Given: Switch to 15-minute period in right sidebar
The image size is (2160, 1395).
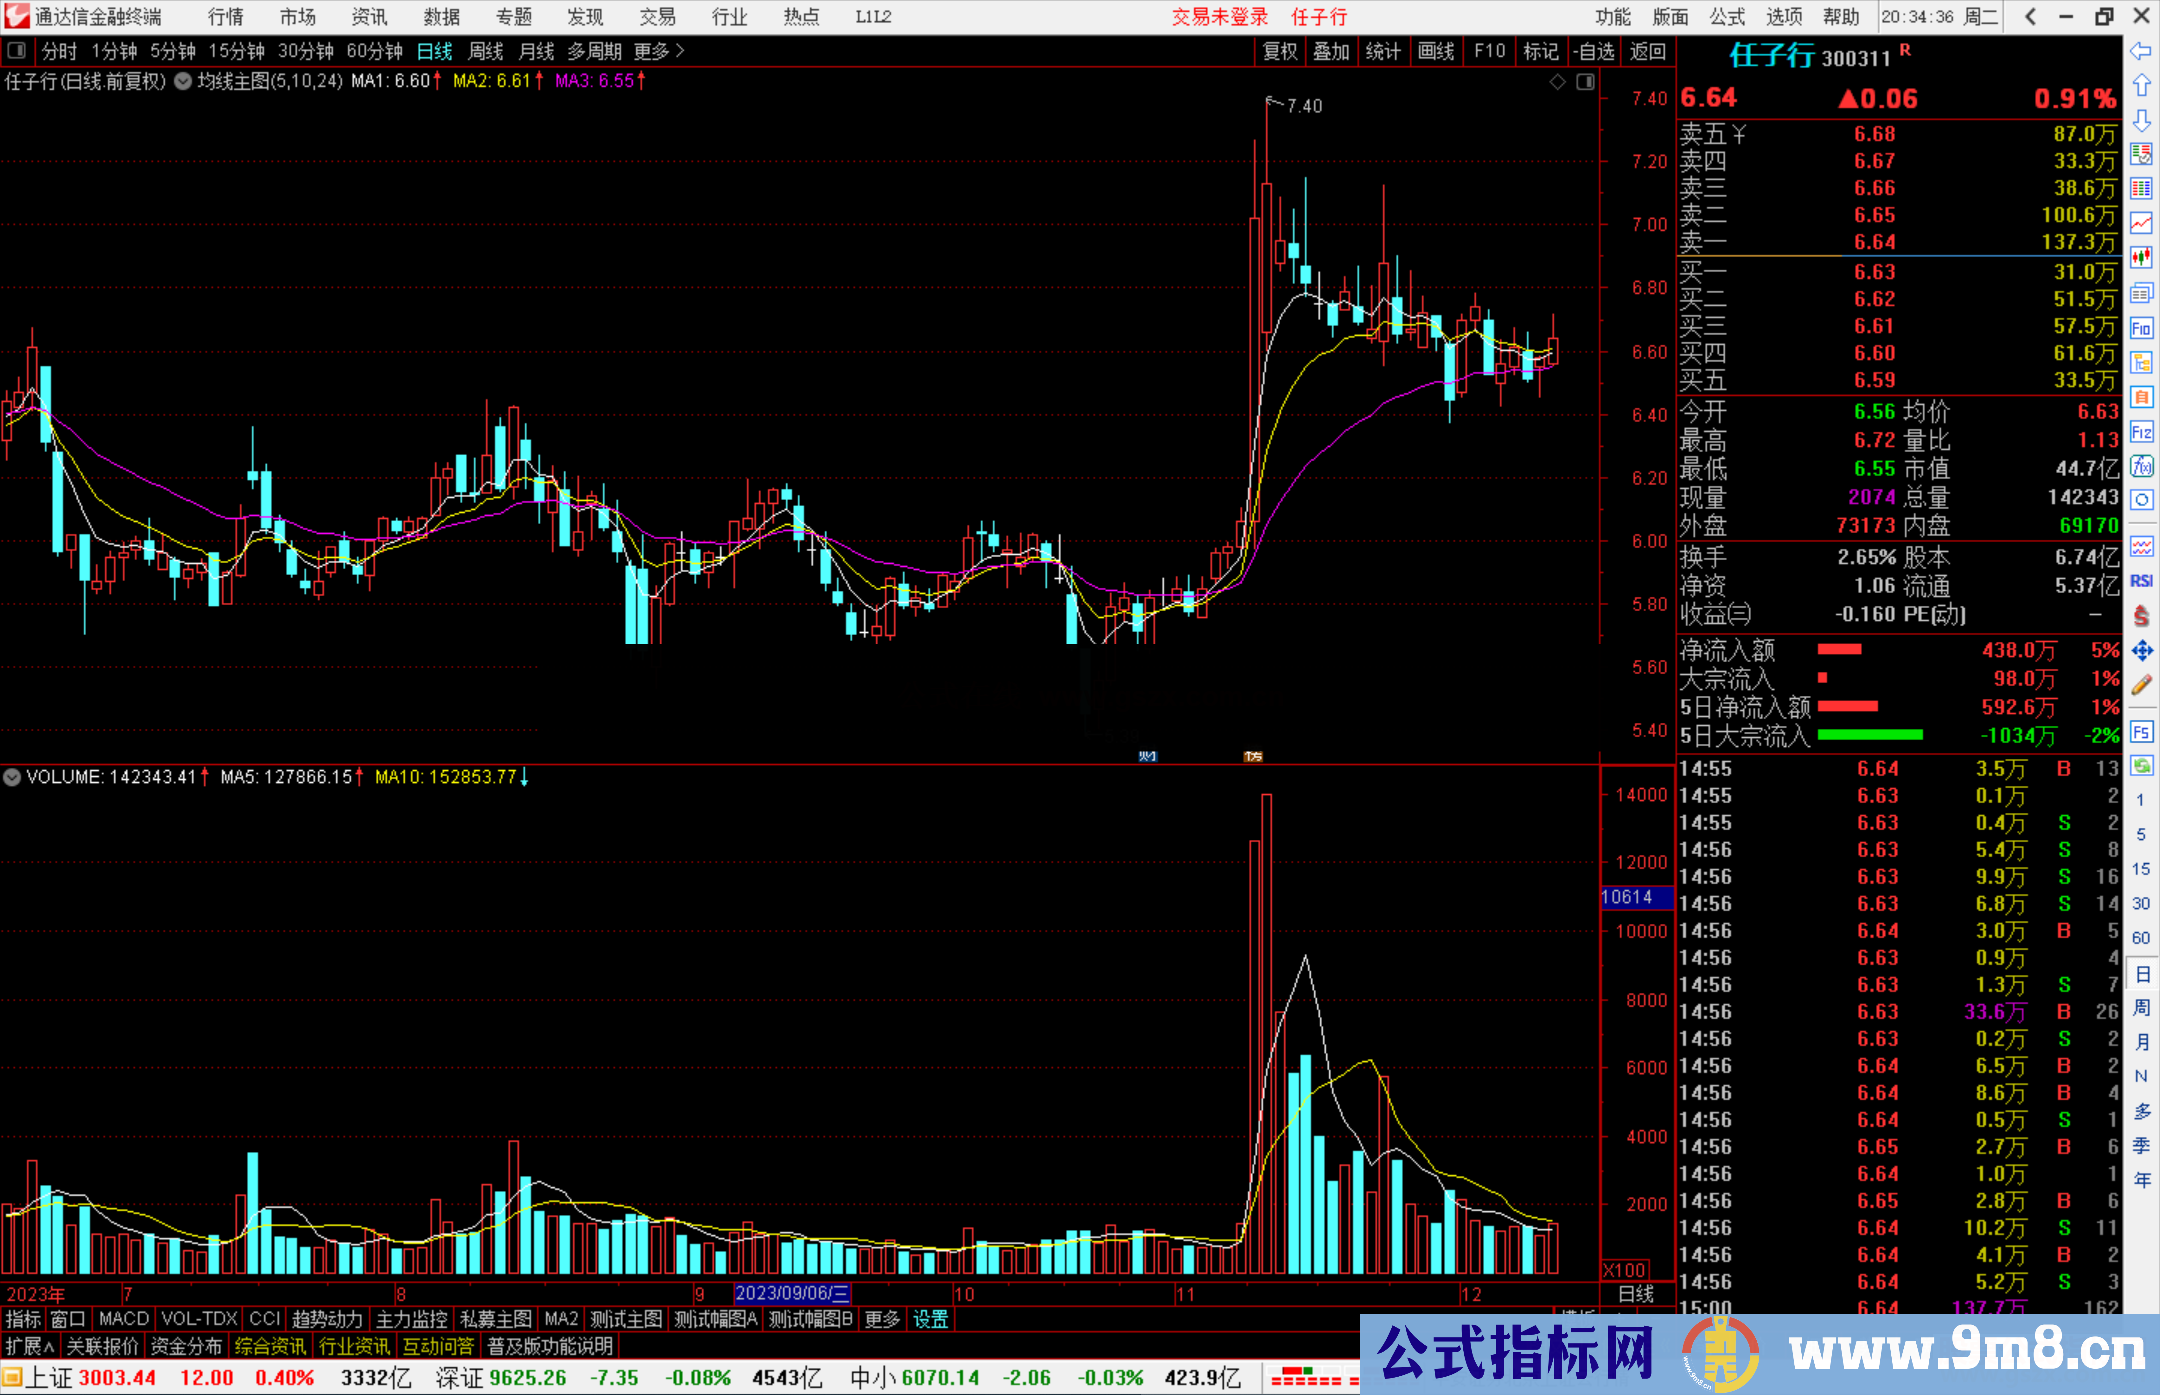Looking at the screenshot, I should pyautogui.click(x=2141, y=869).
